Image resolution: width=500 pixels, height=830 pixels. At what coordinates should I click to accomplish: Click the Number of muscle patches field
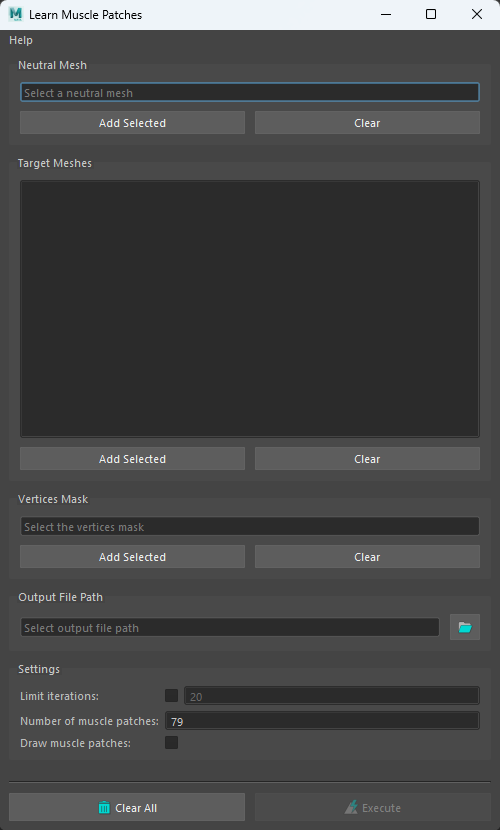pyautogui.click(x=322, y=721)
